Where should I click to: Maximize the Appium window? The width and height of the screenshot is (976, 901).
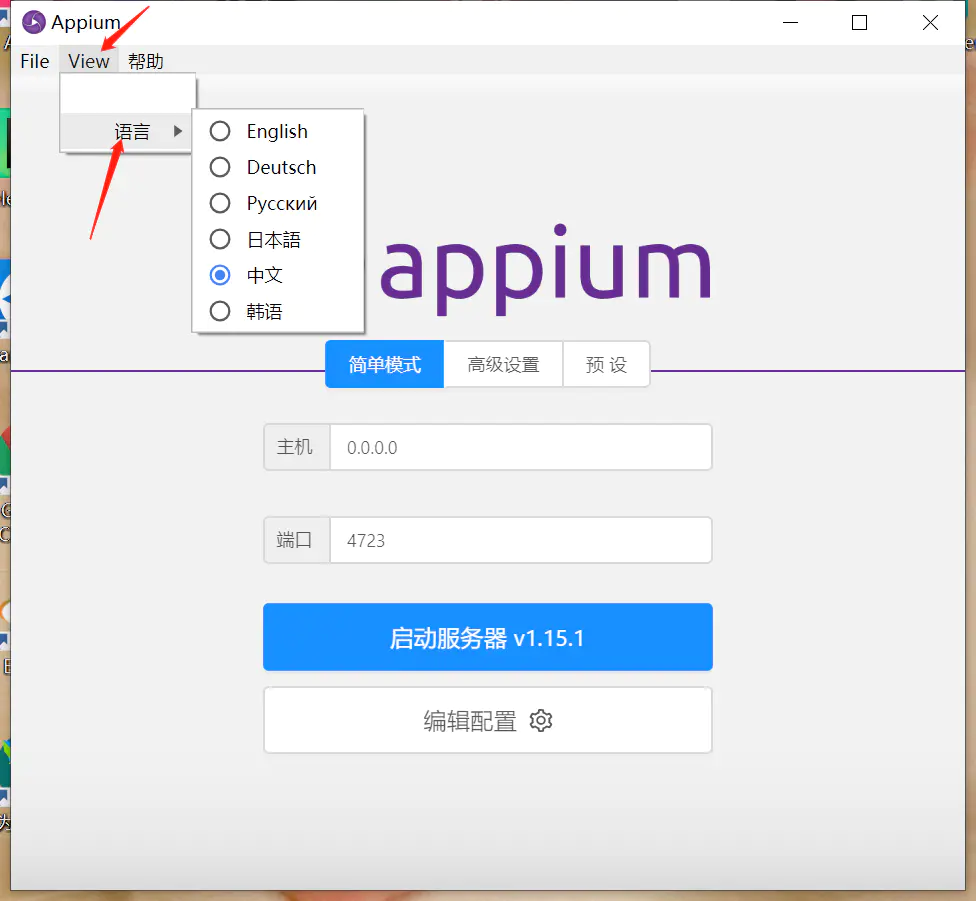tap(860, 22)
